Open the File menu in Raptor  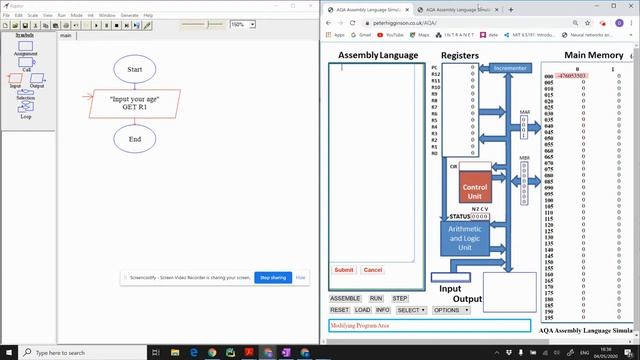(6, 15)
